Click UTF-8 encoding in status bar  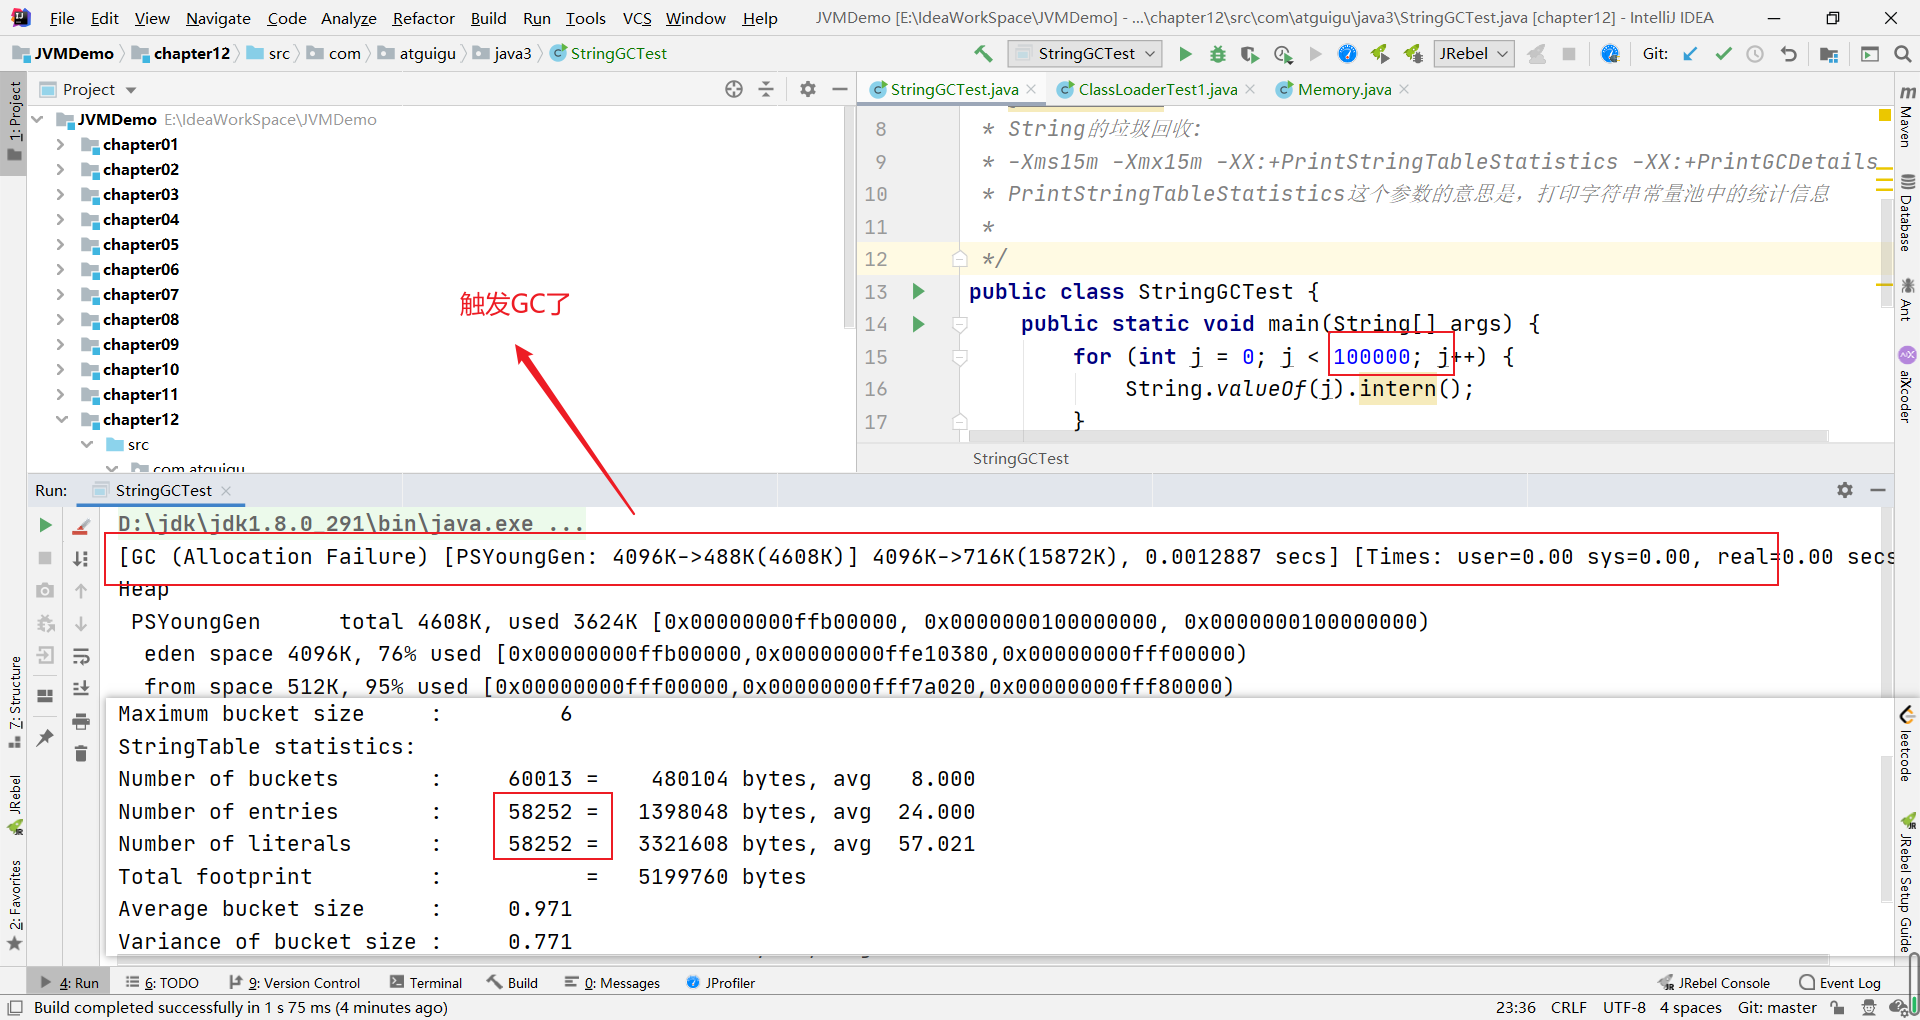coord(1624,1007)
